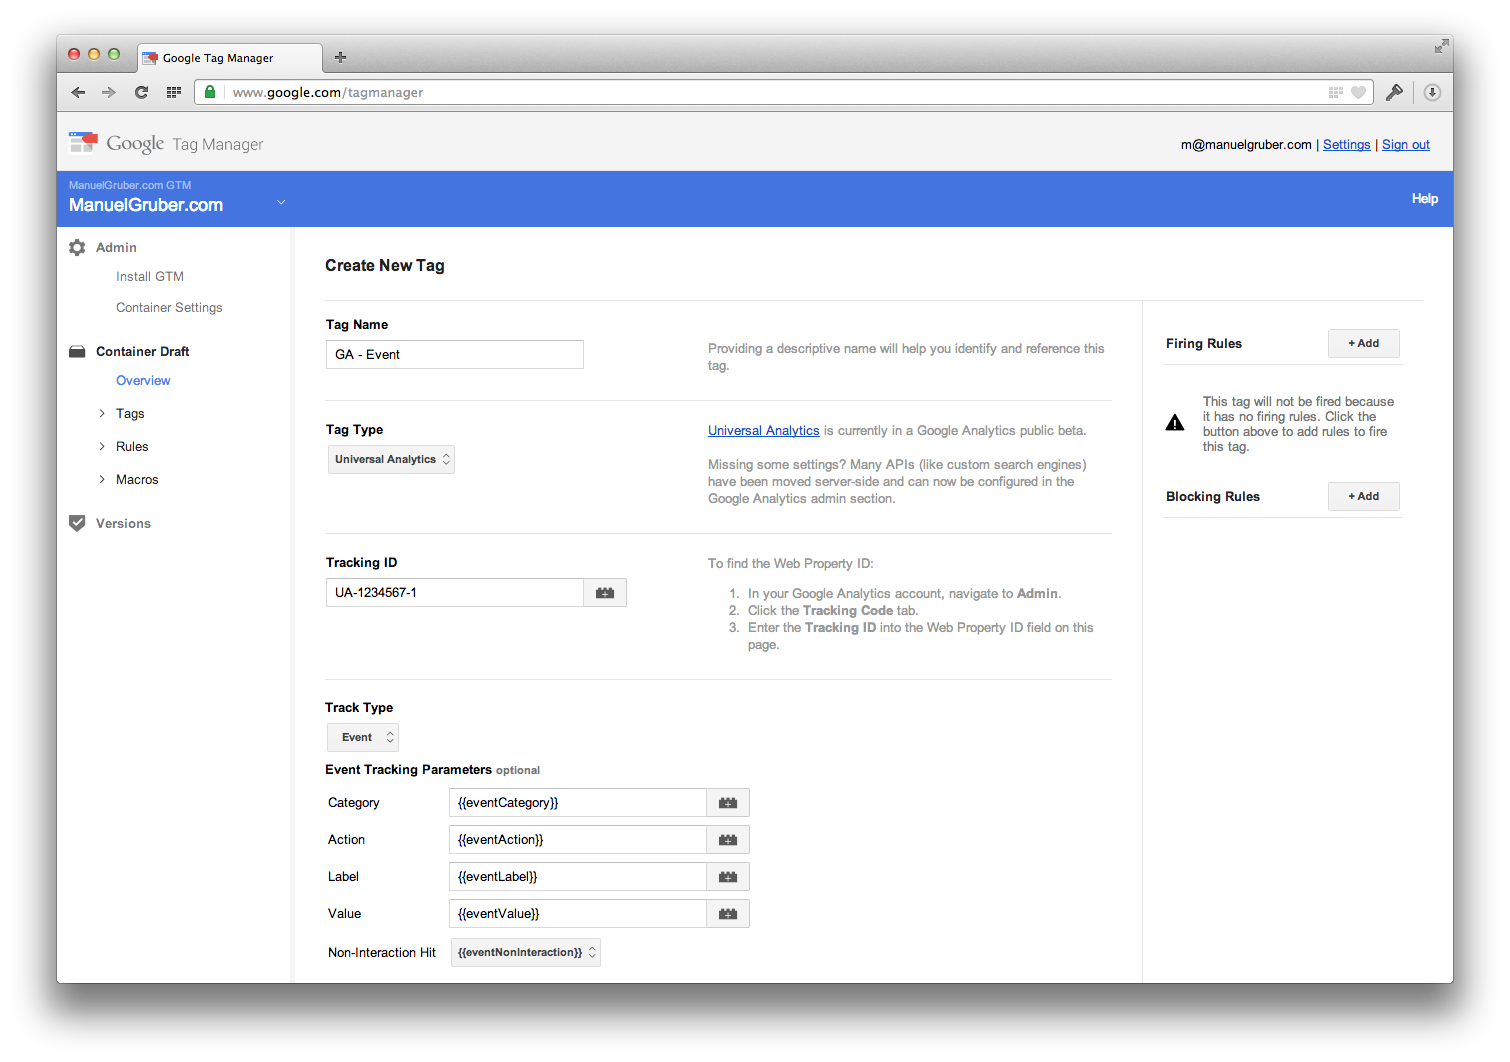Open the Admin section label
1510x1062 pixels.
[x=116, y=247]
